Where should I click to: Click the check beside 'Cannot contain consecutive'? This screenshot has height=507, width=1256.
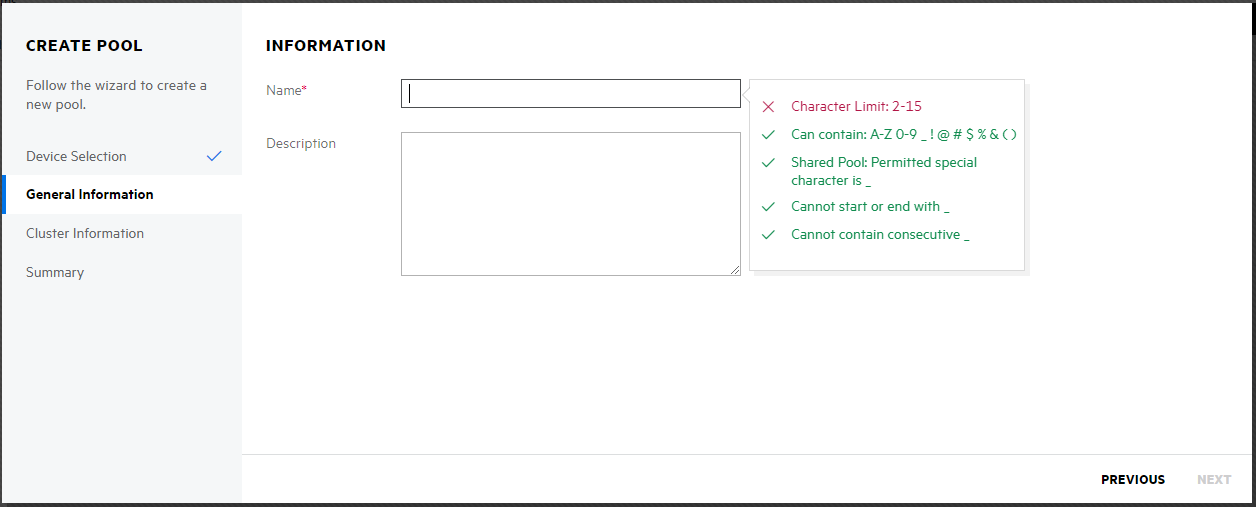pos(768,234)
